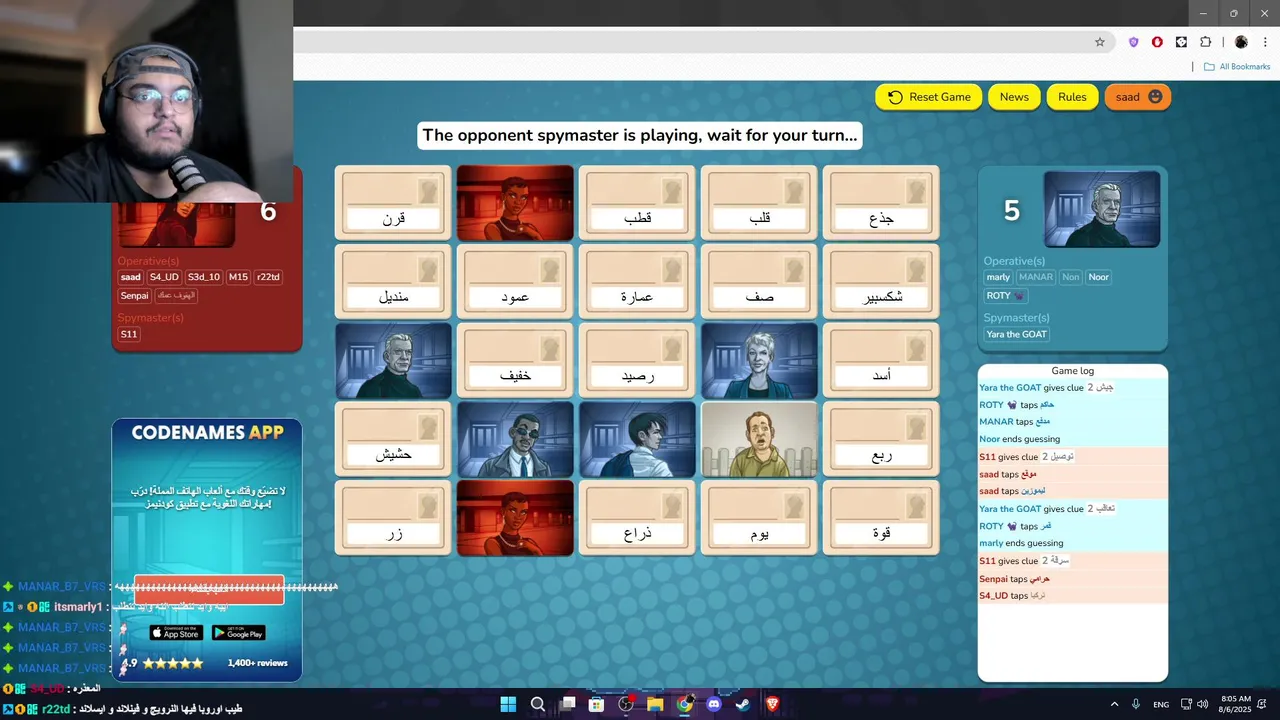Open the saad player menu
The width and height of the screenshot is (1280, 720).
[x=1138, y=97]
